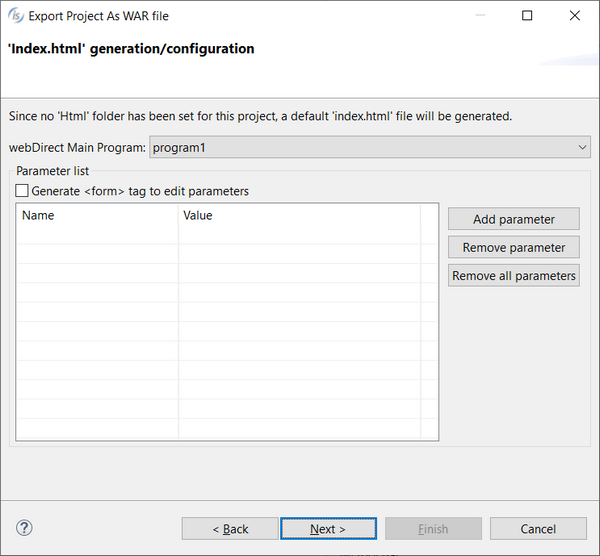
Task: Click the Parameter list group label
Action: tap(52, 171)
